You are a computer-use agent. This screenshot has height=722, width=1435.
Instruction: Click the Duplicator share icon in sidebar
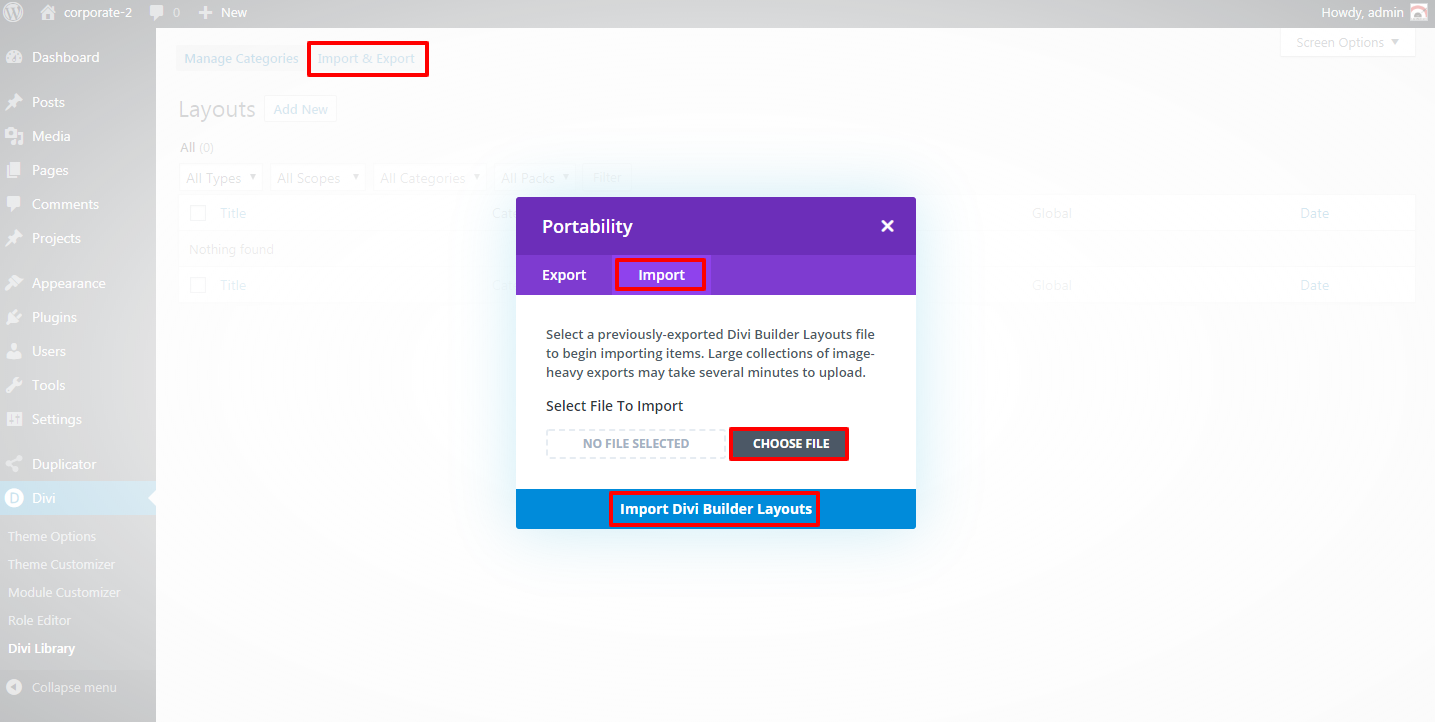point(14,464)
